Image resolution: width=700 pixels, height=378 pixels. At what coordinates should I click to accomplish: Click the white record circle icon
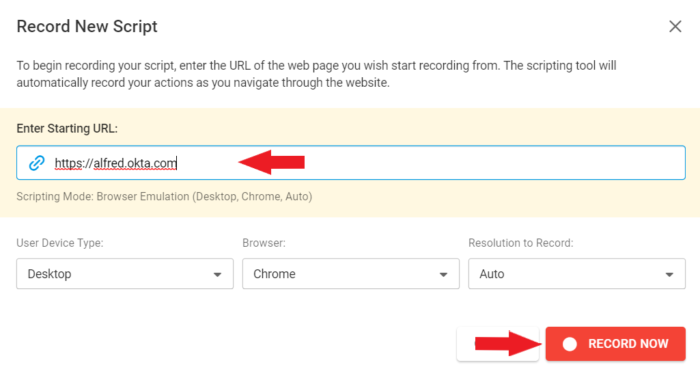[x=570, y=344]
